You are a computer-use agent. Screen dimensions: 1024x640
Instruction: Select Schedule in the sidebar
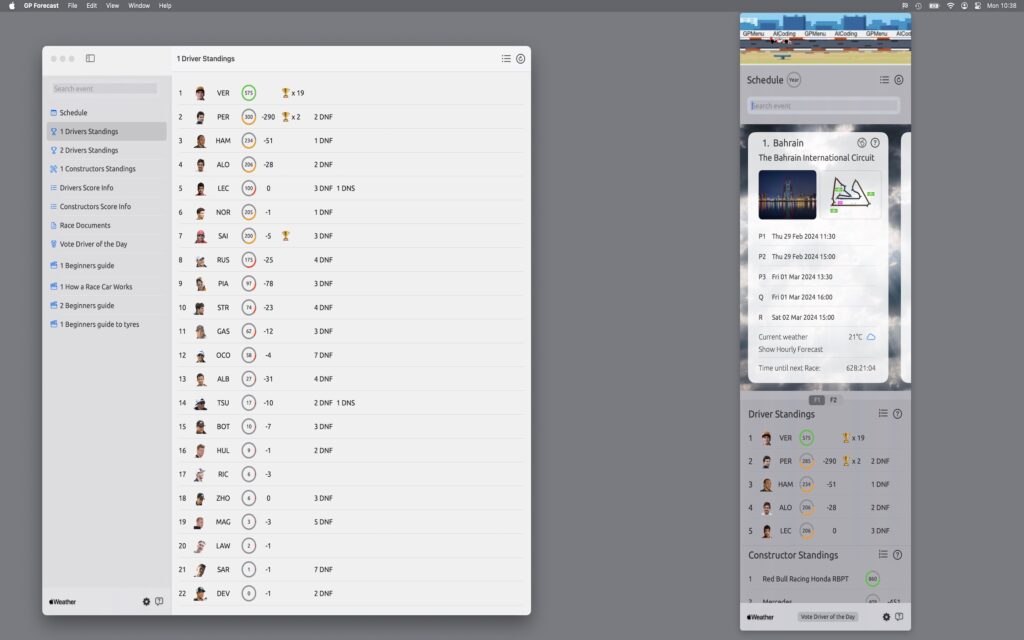(x=108, y=112)
